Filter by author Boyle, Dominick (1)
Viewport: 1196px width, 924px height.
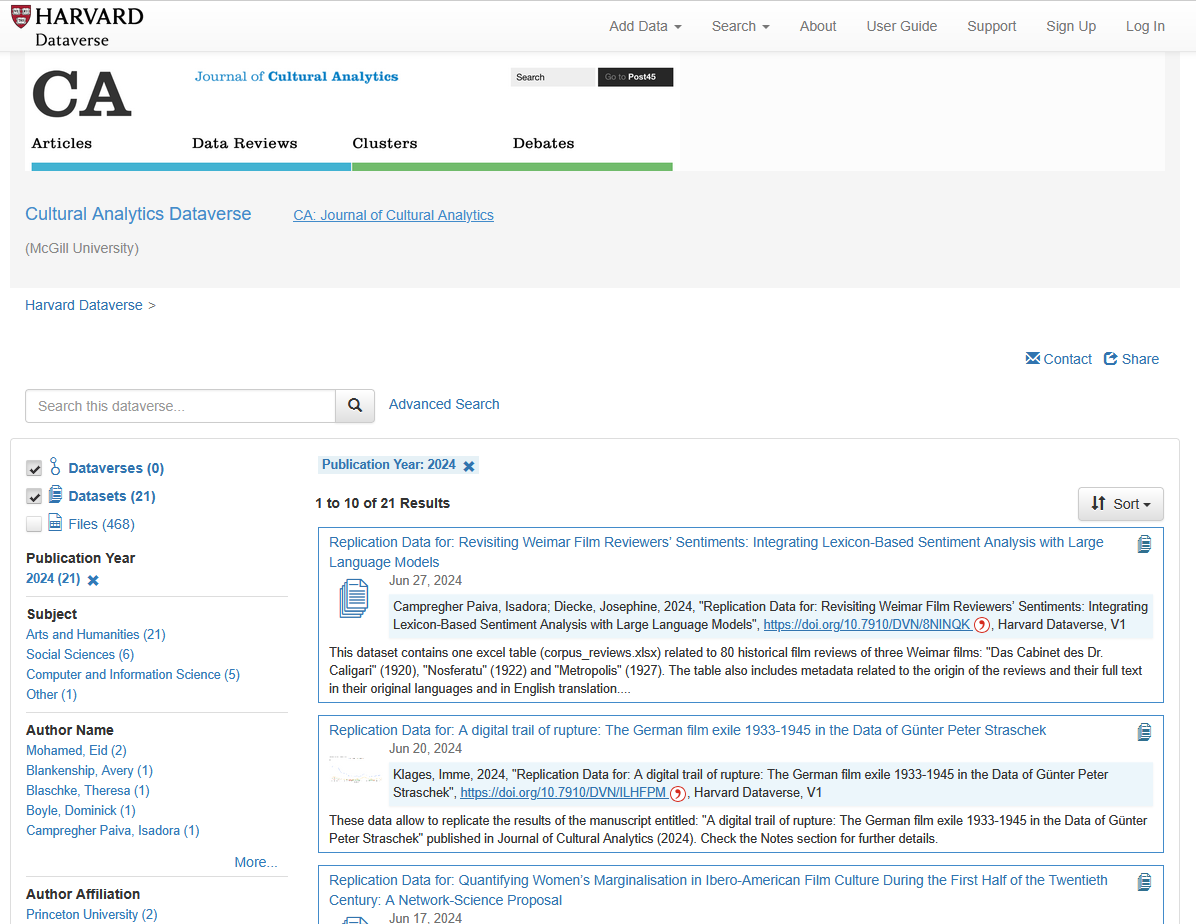81,810
